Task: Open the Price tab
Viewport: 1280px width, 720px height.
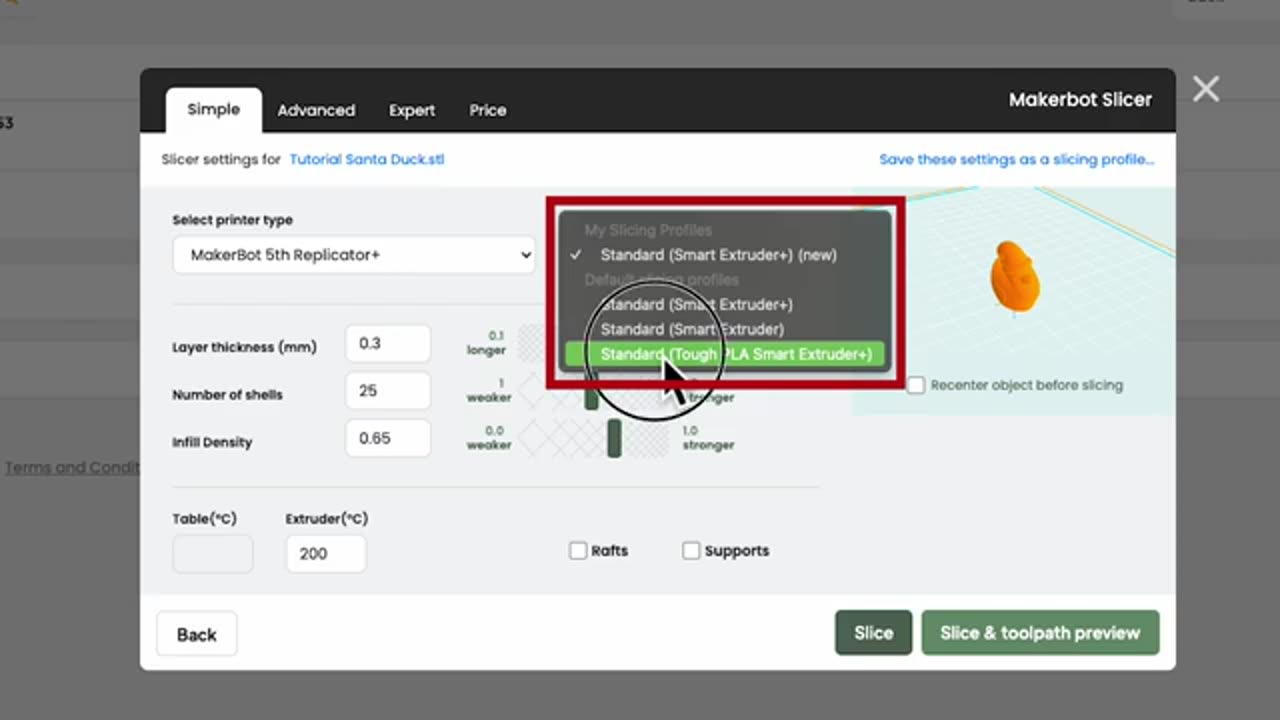Action: tap(488, 111)
